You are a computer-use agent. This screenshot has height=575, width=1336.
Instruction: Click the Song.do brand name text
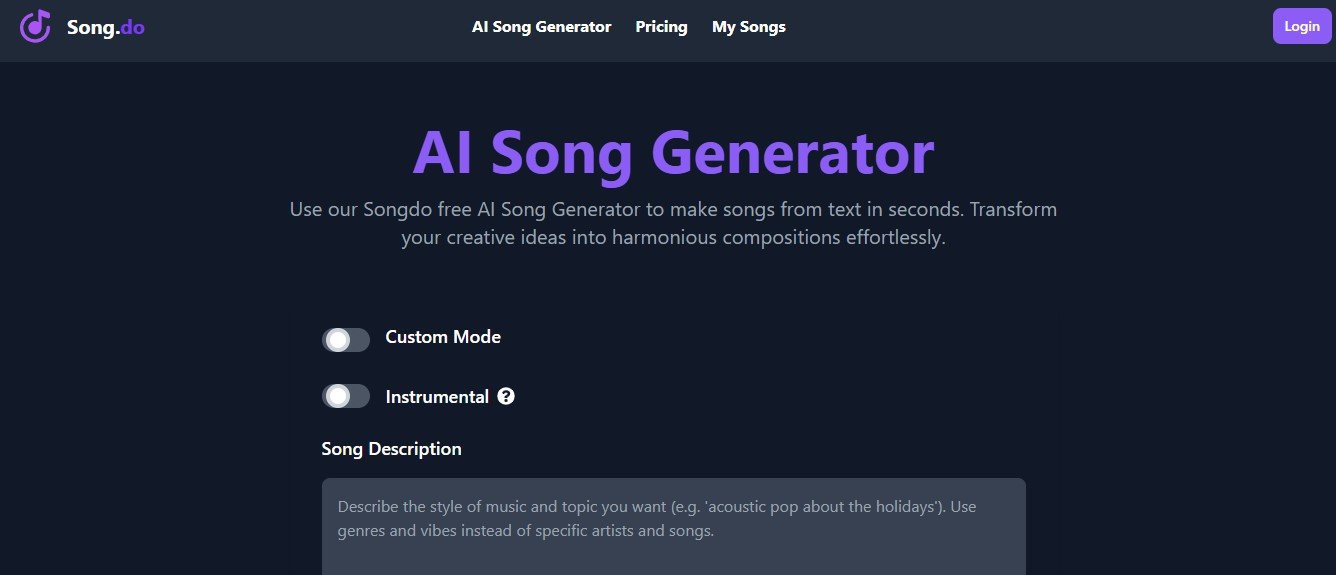[x=105, y=27]
